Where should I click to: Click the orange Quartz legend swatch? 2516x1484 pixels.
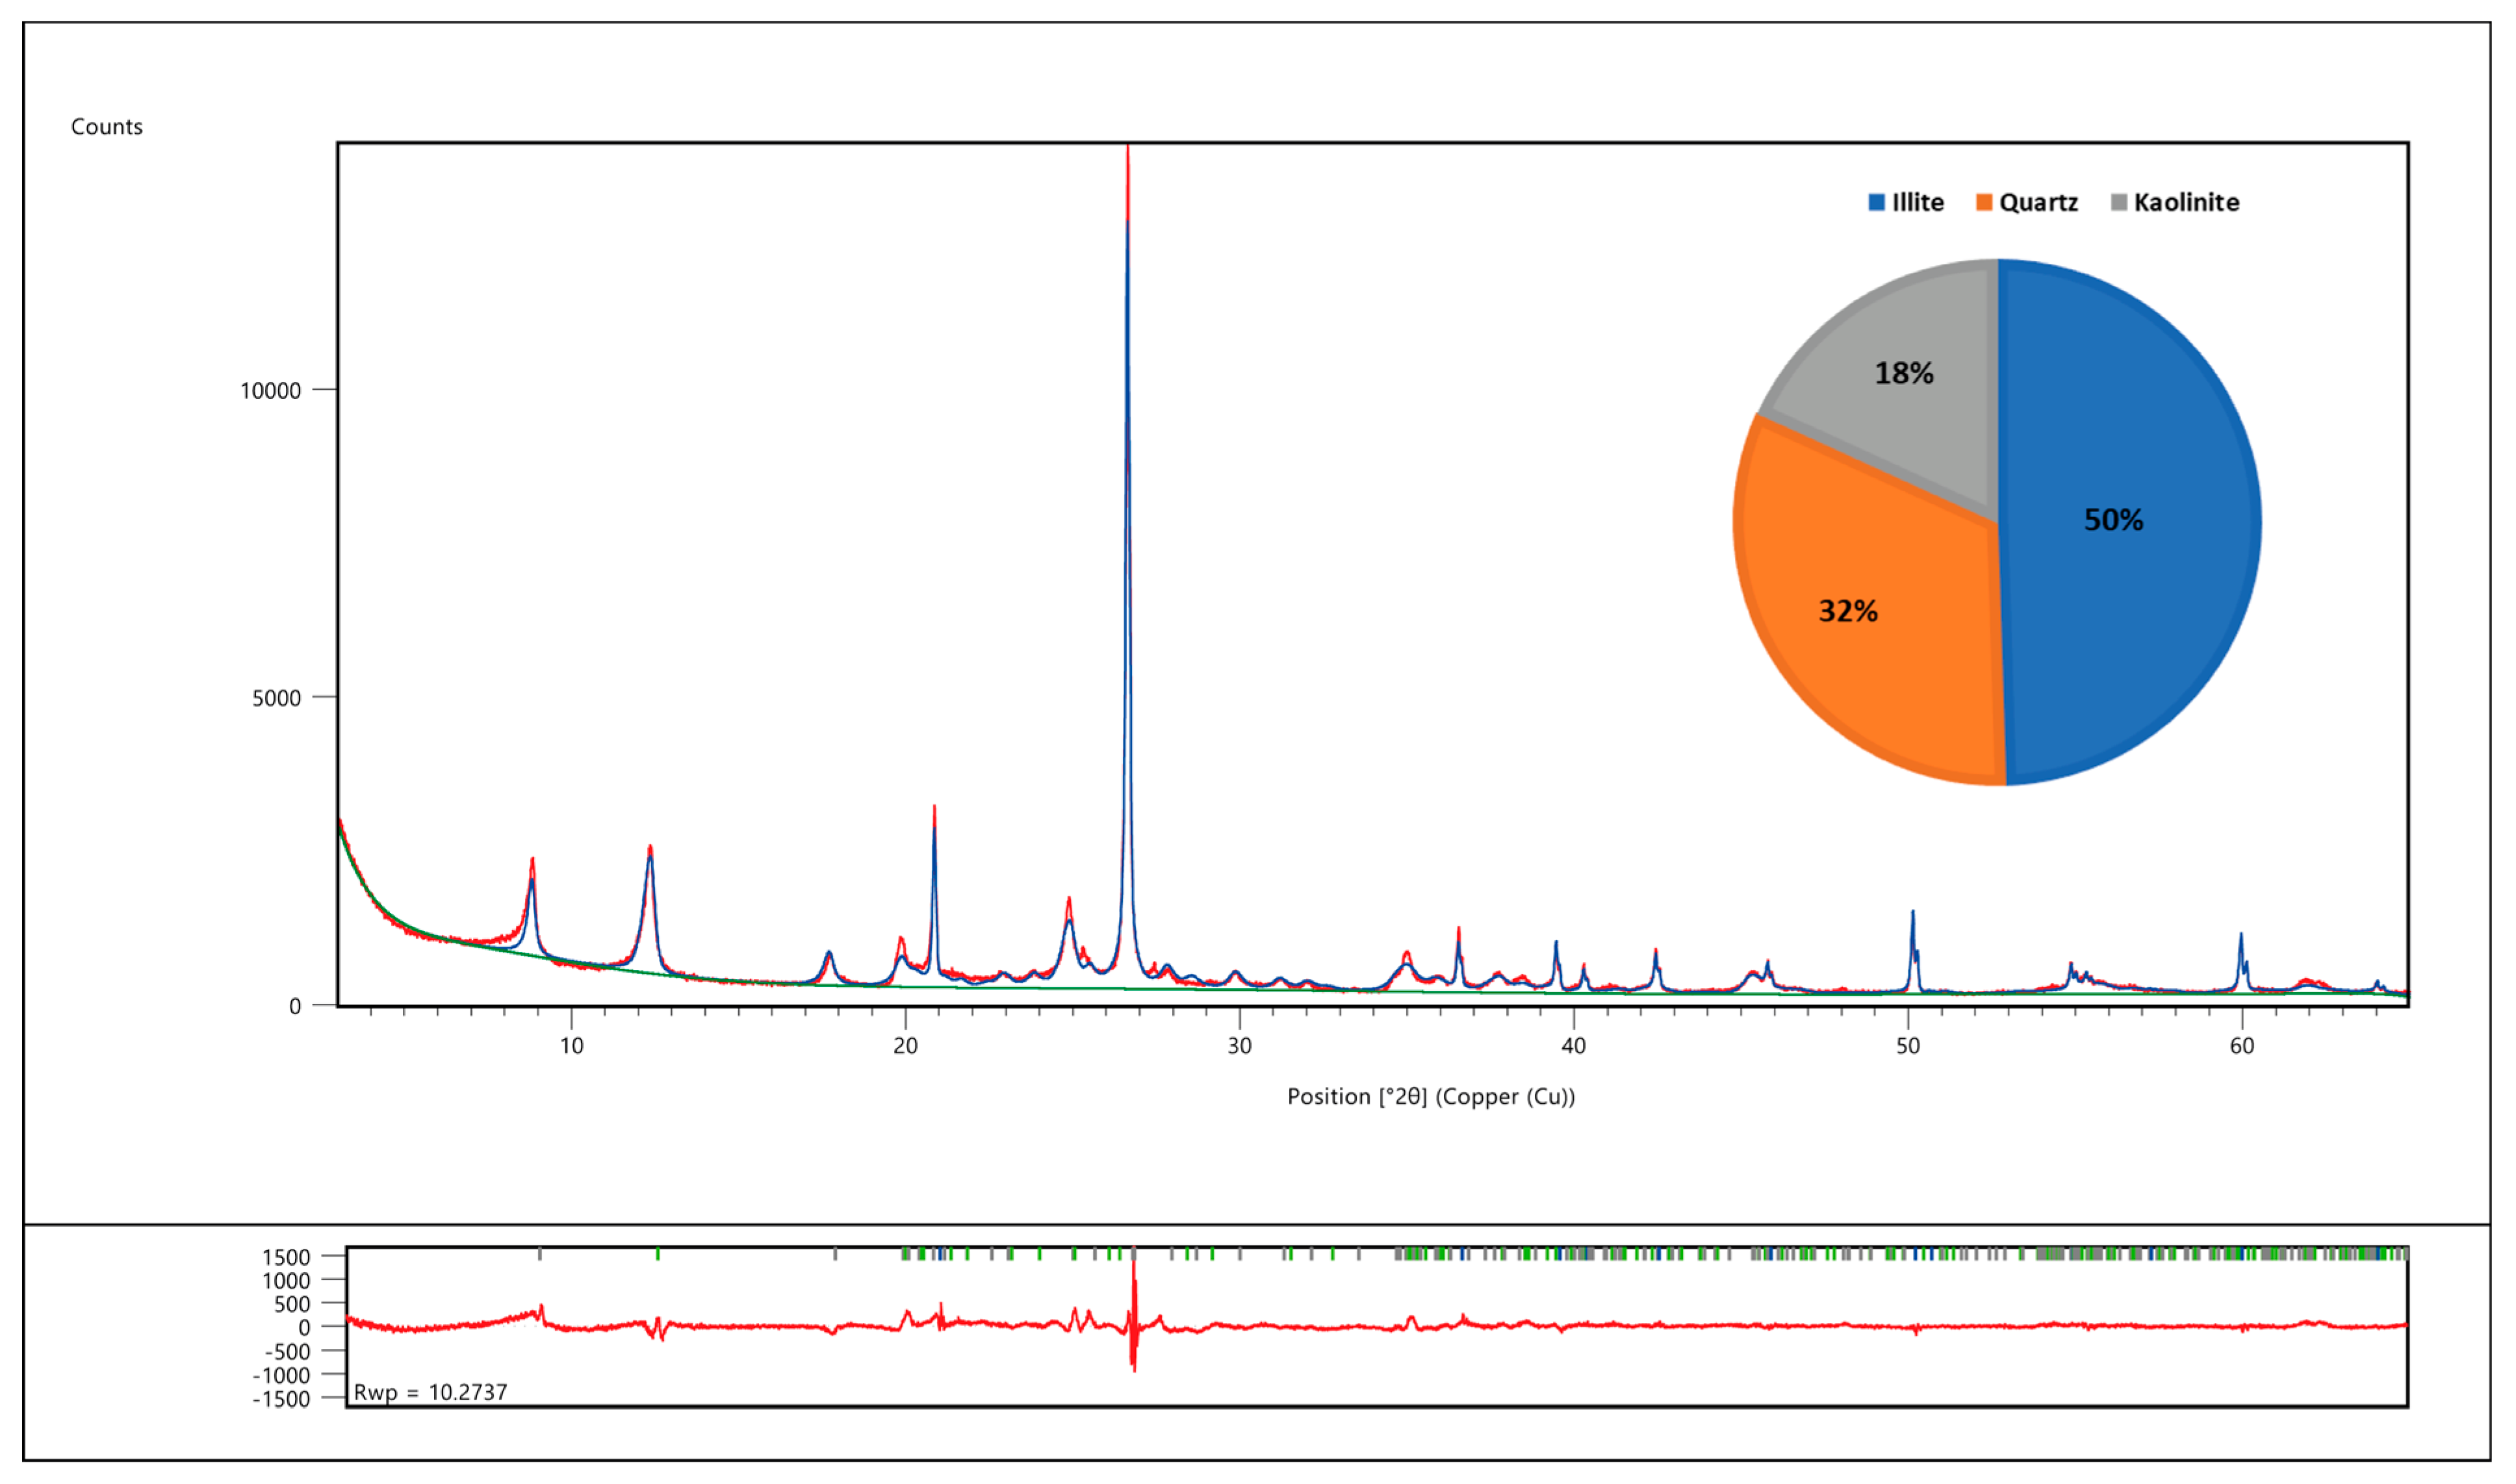click(x=1984, y=202)
